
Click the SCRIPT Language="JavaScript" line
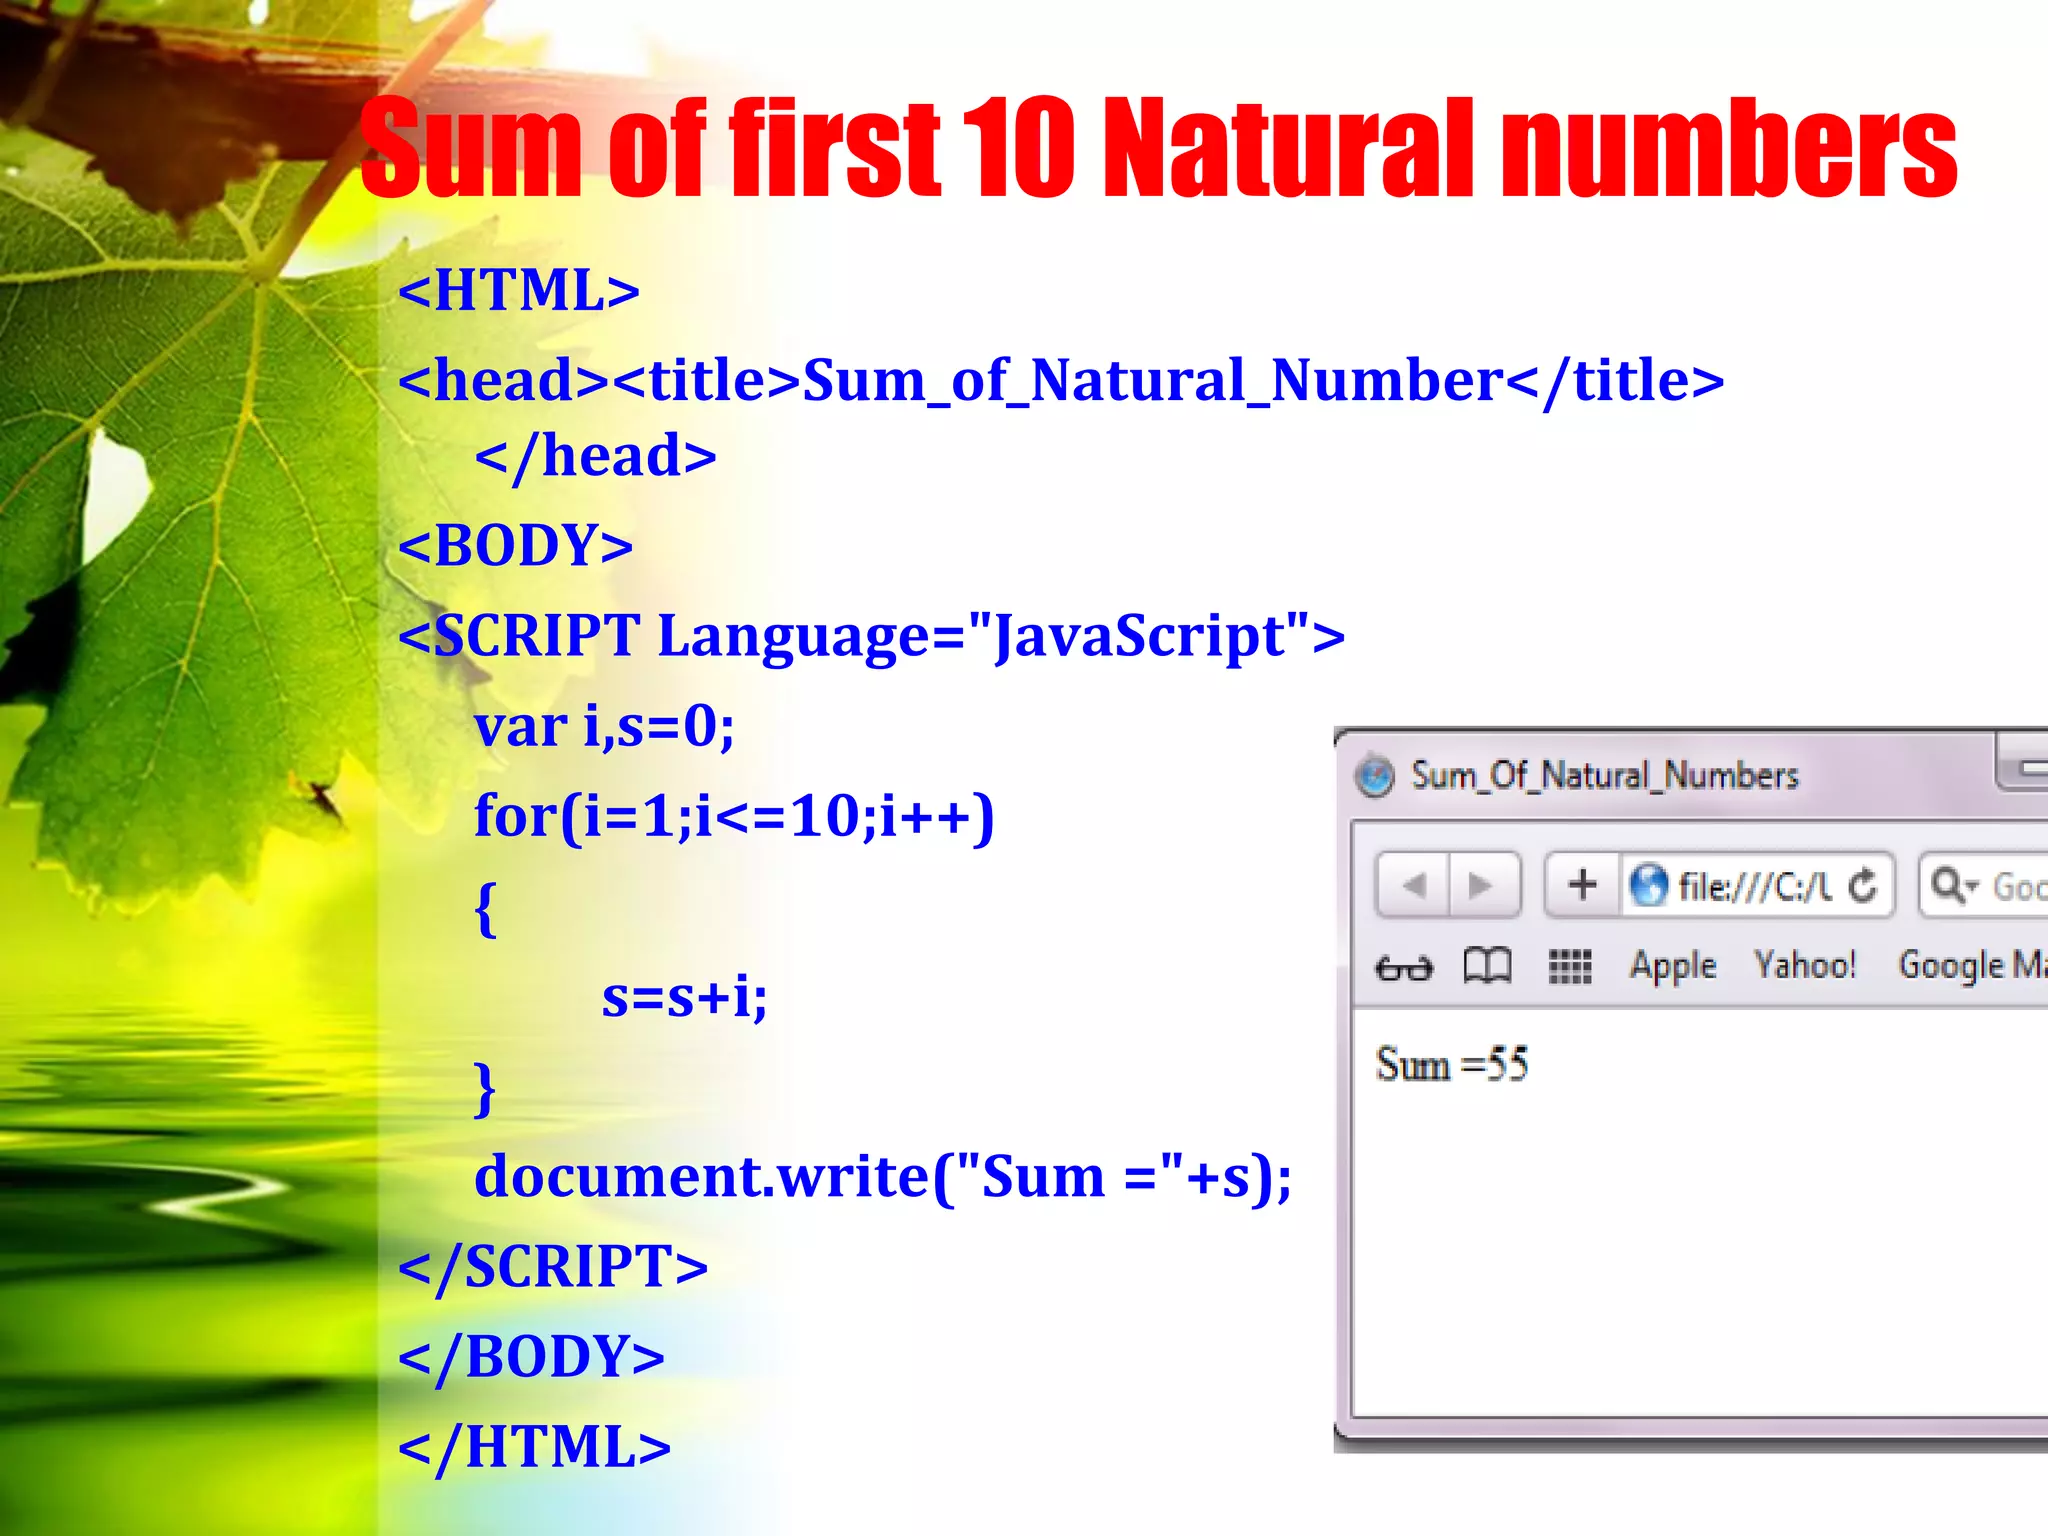871,636
